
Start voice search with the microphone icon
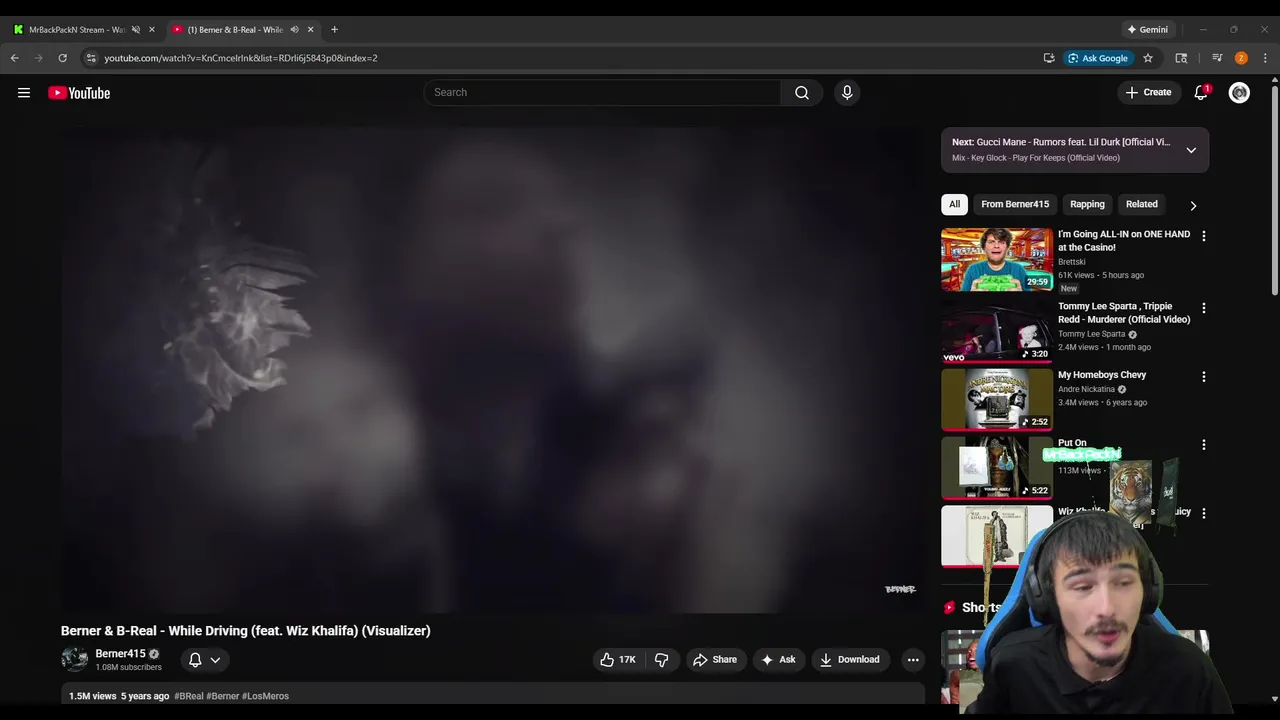click(x=847, y=92)
